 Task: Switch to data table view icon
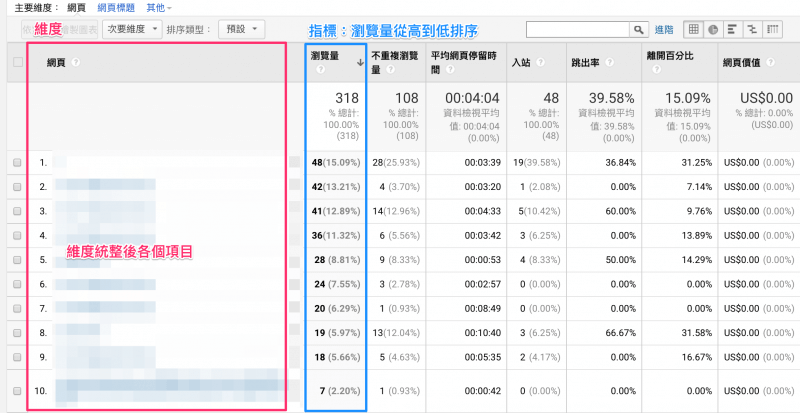point(695,30)
